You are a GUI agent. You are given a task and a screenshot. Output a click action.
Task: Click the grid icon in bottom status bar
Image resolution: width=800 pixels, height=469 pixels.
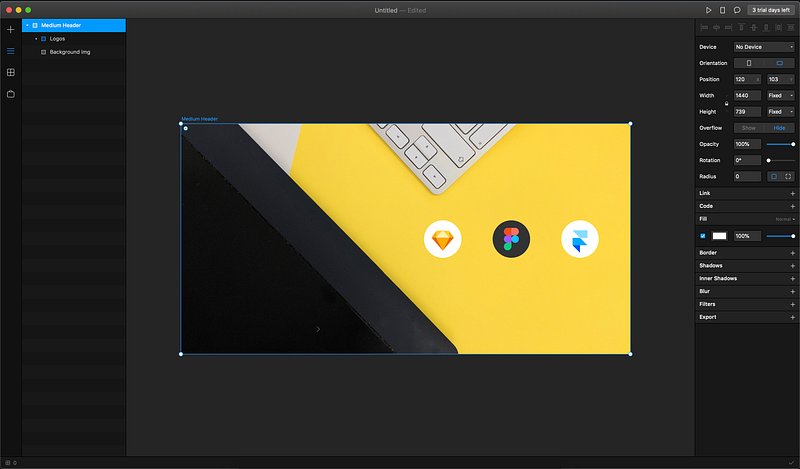(x=8, y=463)
